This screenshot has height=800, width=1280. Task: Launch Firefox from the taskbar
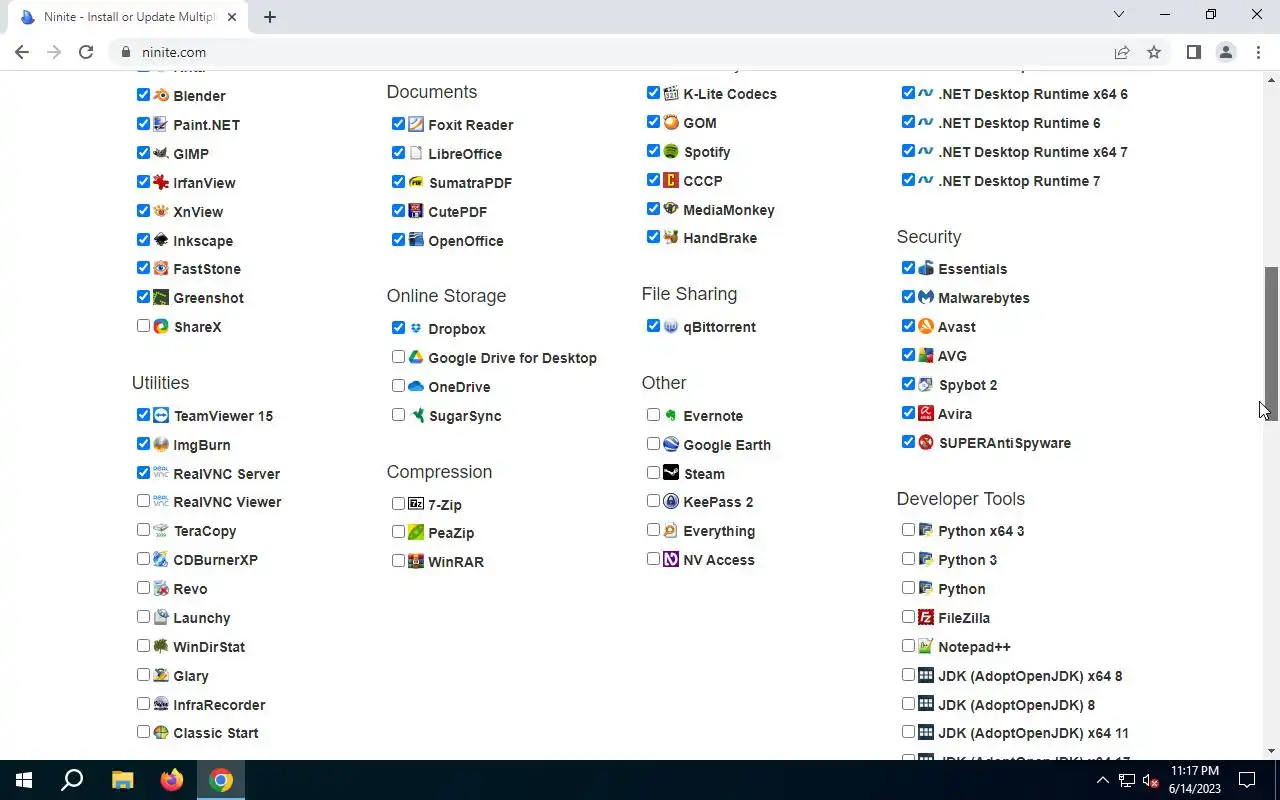coord(172,780)
